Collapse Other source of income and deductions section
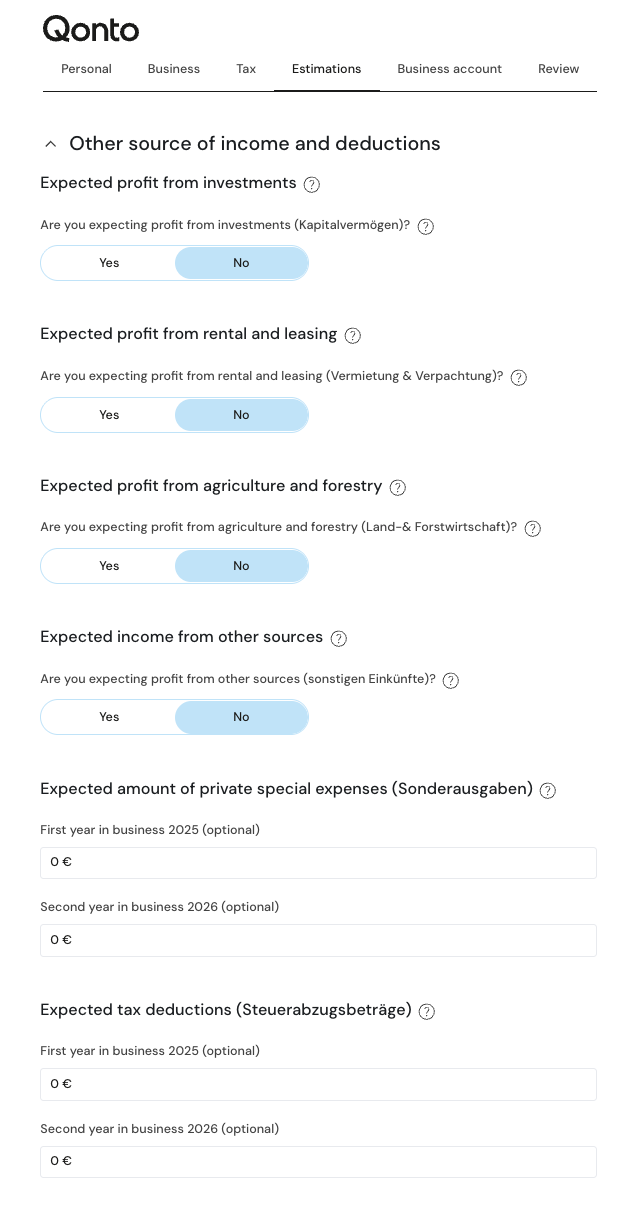This screenshot has height=1230, width=632. [50, 144]
